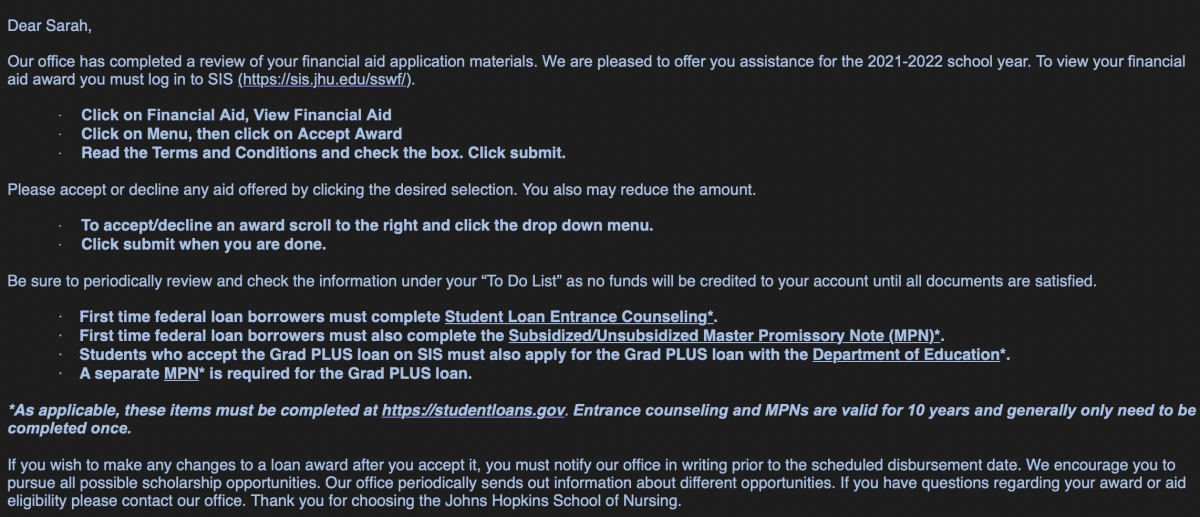This screenshot has height=517, width=1200.
Task: Click the 'Click submit when you are done' bullet
Action: pos(203,244)
